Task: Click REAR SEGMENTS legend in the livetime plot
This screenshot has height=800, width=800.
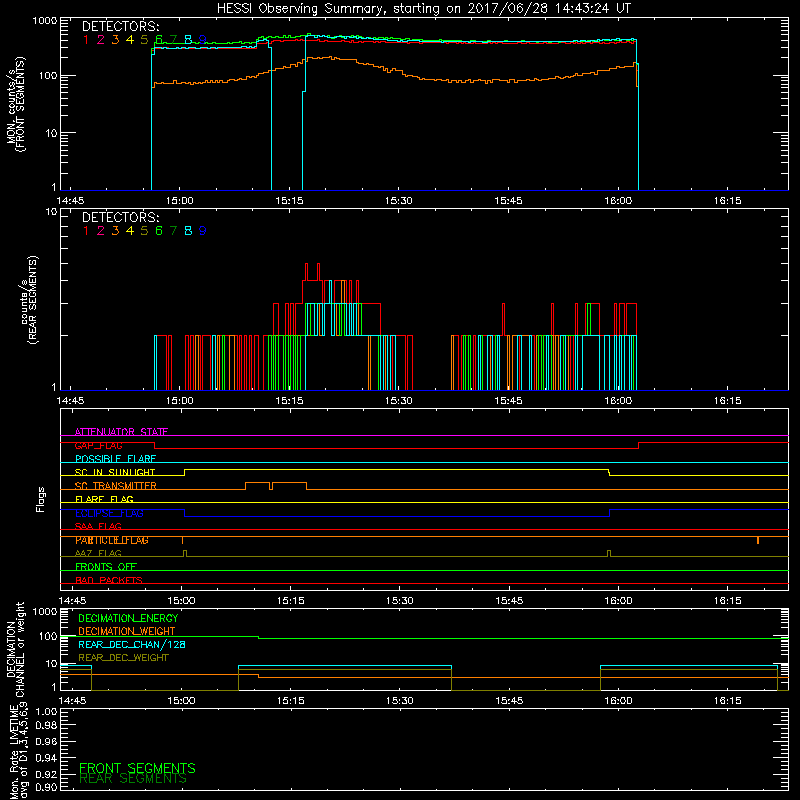Action: (133, 779)
